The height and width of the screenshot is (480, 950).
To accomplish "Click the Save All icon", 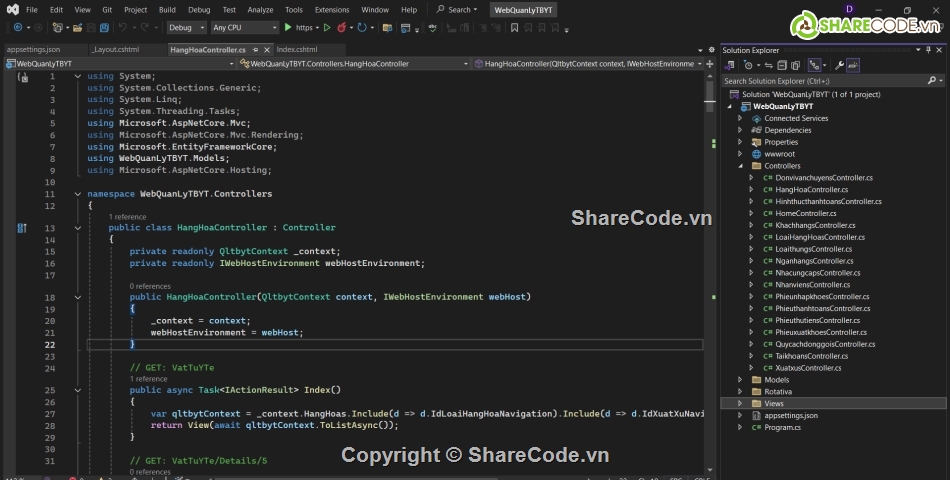I will pos(104,27).
